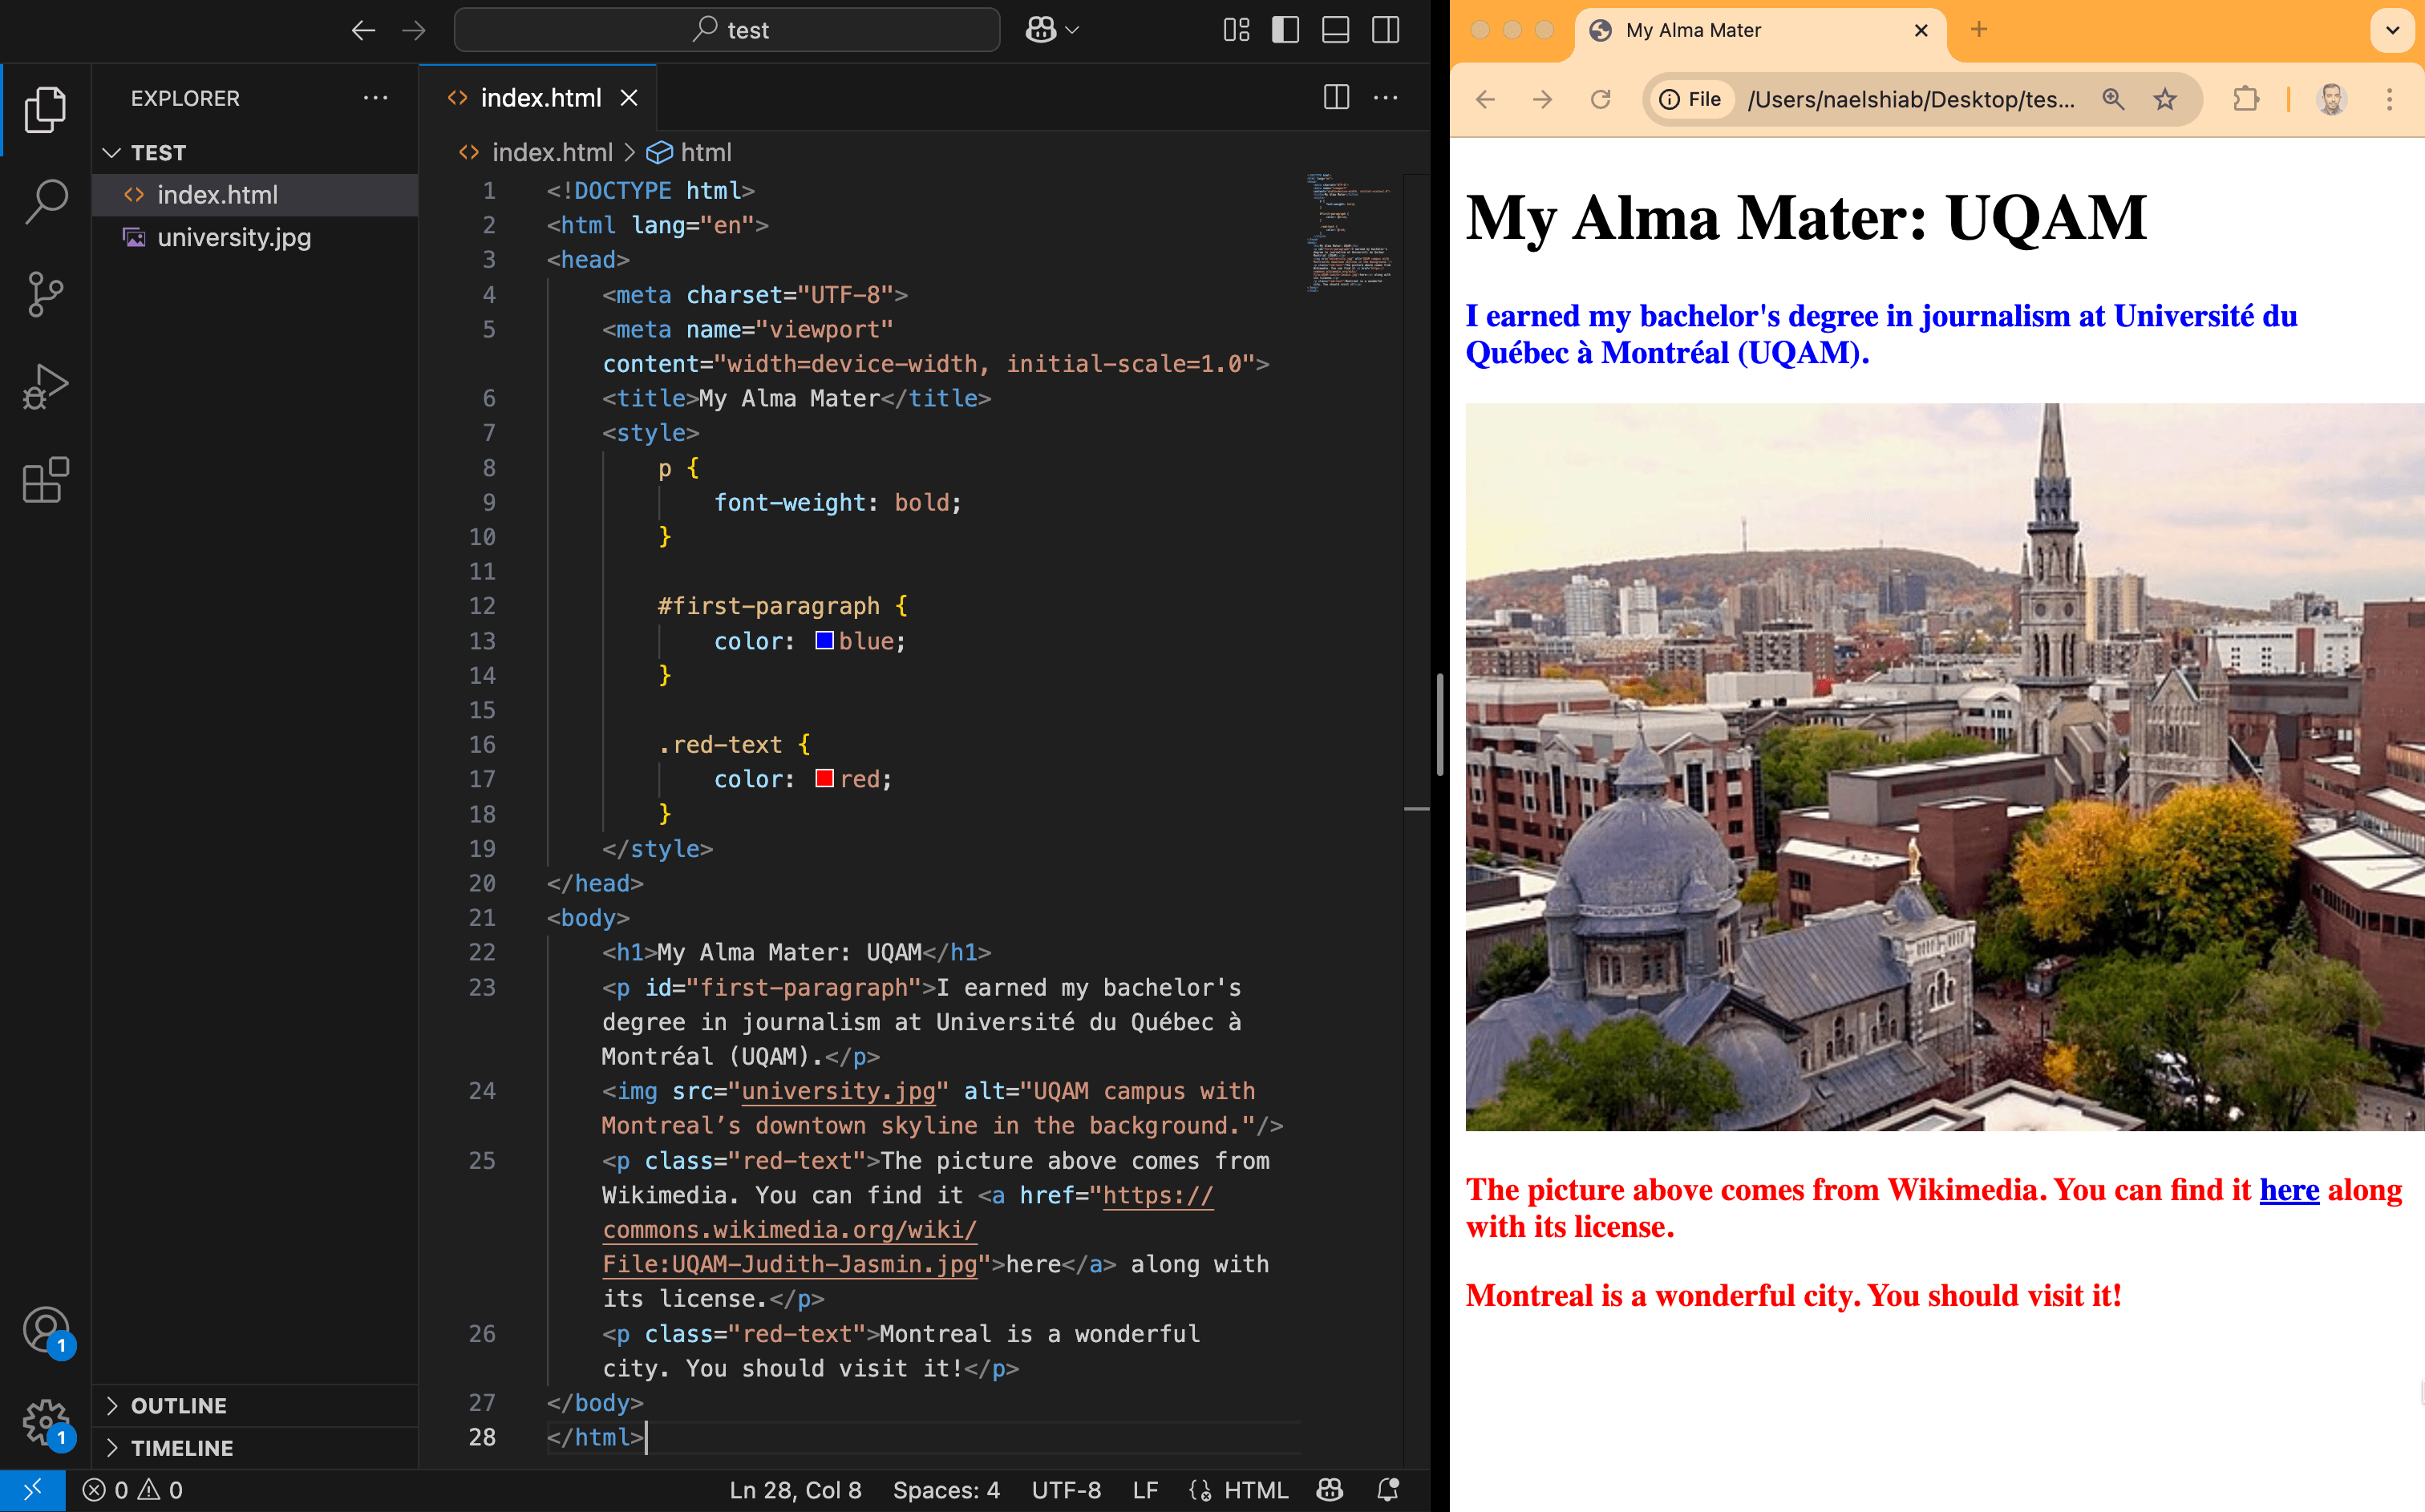Bookmark this page with star icon
The width and height of the screenshot is (2425, 1512).
2165,99
